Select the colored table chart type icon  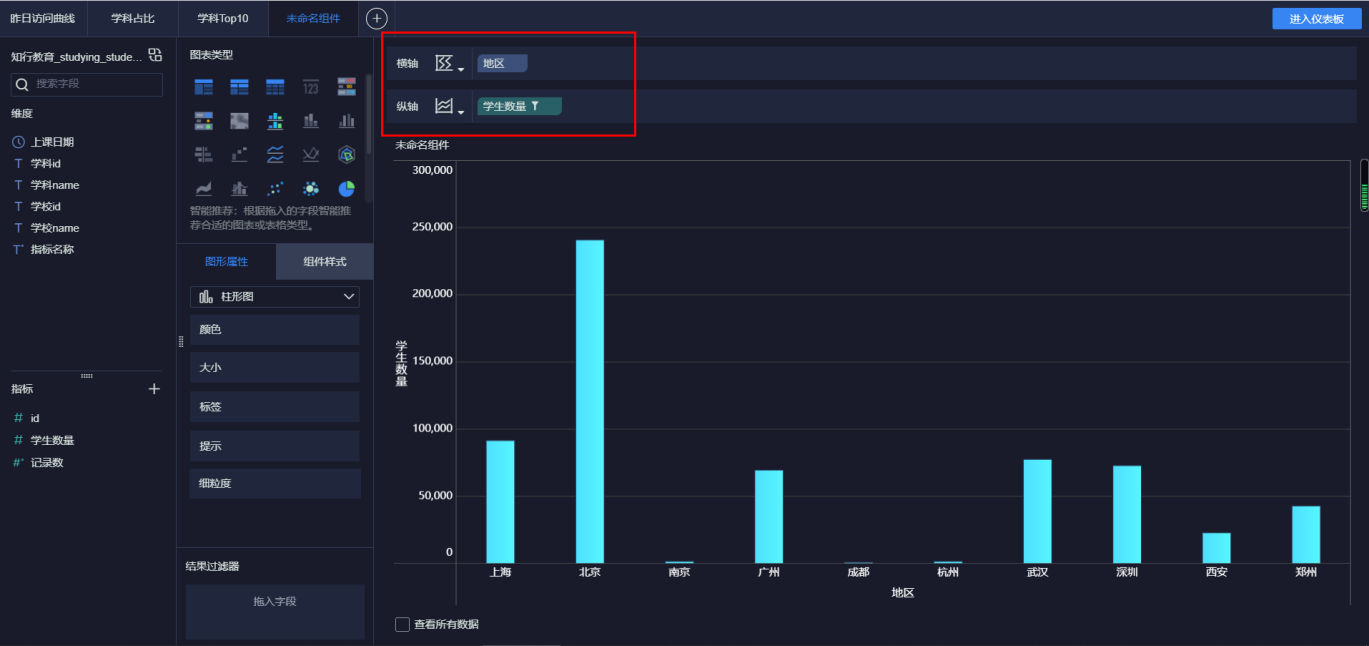[347, 87]
